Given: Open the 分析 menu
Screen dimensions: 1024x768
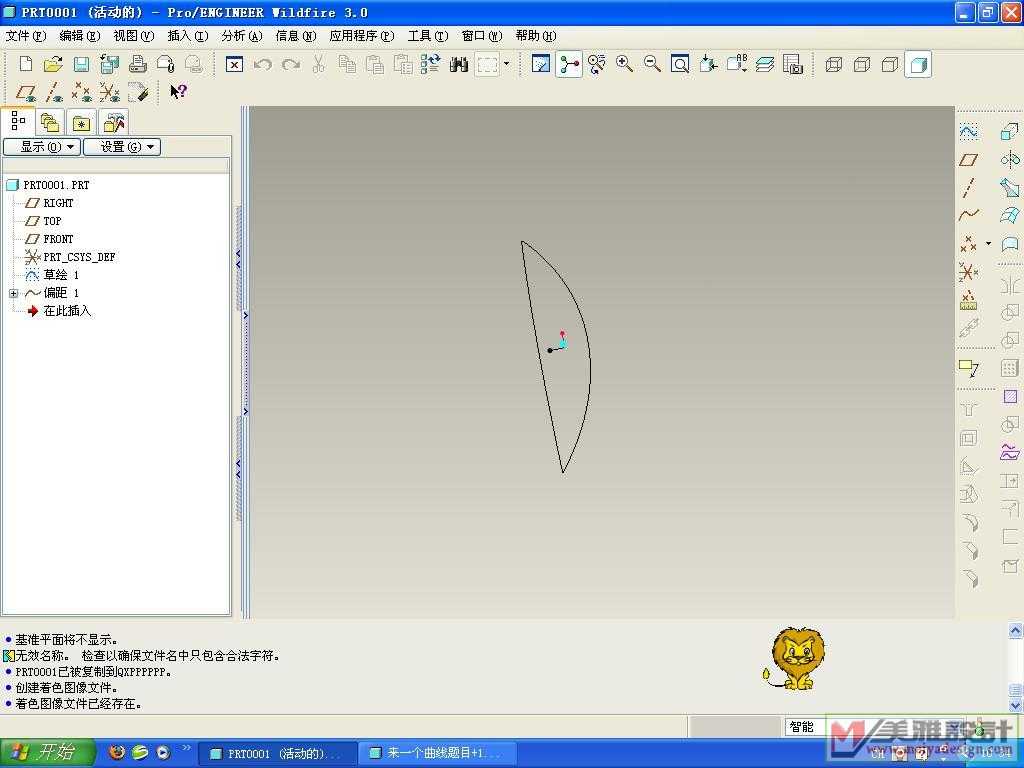Looking at the screenshot, I should coord(241,36).
